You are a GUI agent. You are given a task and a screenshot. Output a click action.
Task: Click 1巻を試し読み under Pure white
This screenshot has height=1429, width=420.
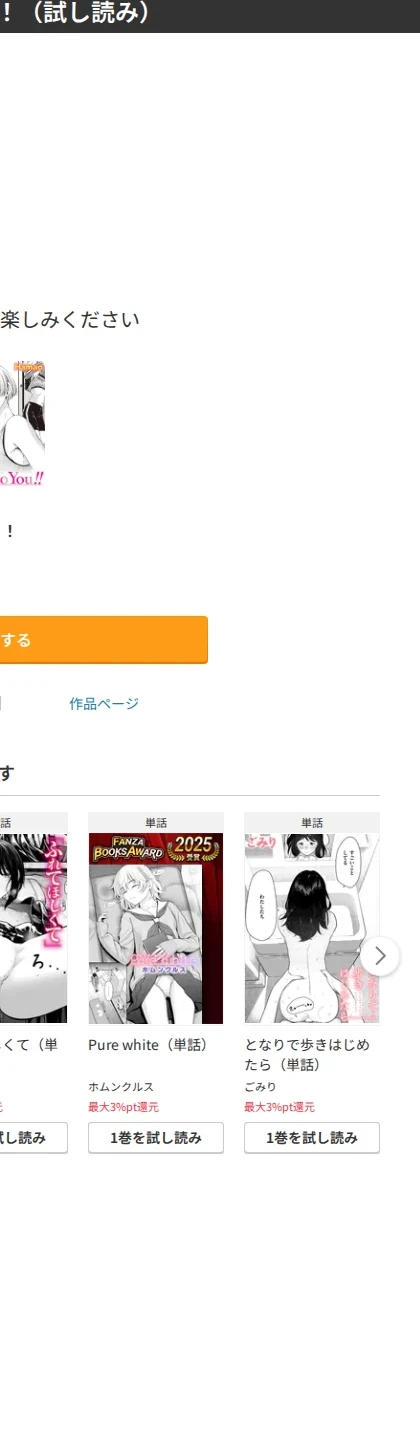156,1138
